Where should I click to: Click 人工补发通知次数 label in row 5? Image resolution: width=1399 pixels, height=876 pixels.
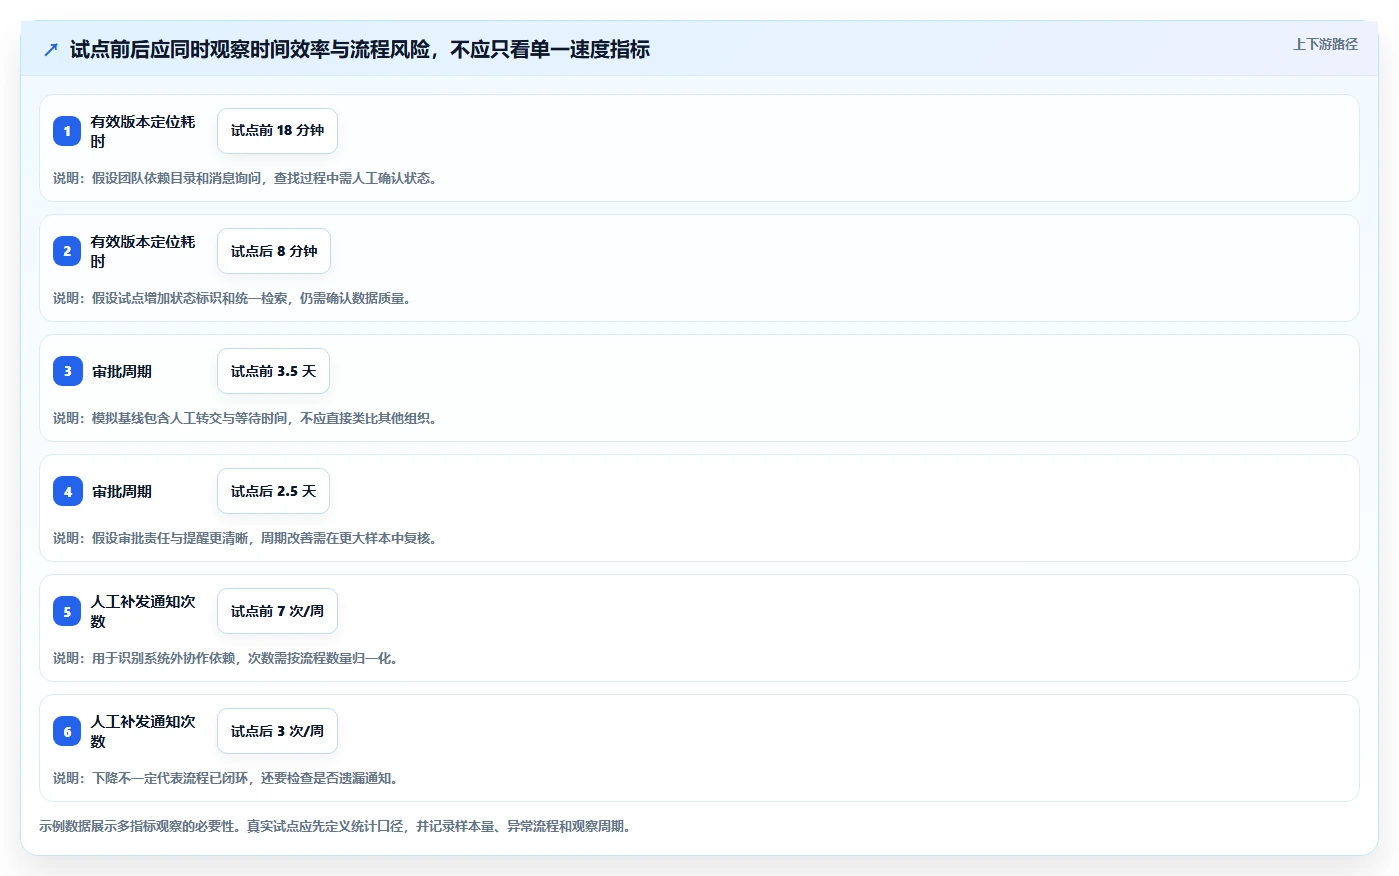143,611
